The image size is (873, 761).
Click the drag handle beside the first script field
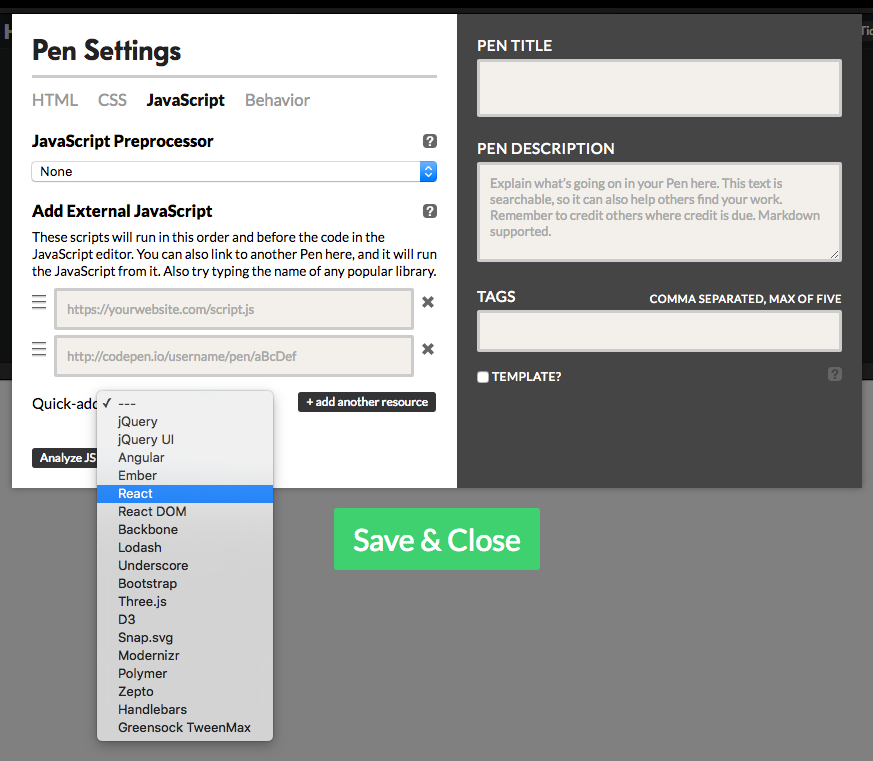tap(39, 302)
